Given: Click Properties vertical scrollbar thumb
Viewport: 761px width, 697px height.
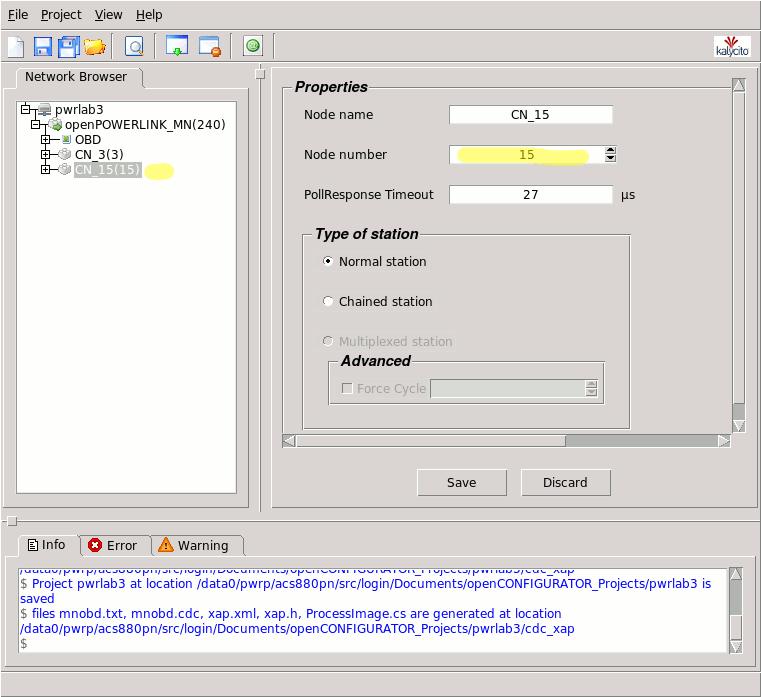Looking at the screenshot, I should click(739, 248).
